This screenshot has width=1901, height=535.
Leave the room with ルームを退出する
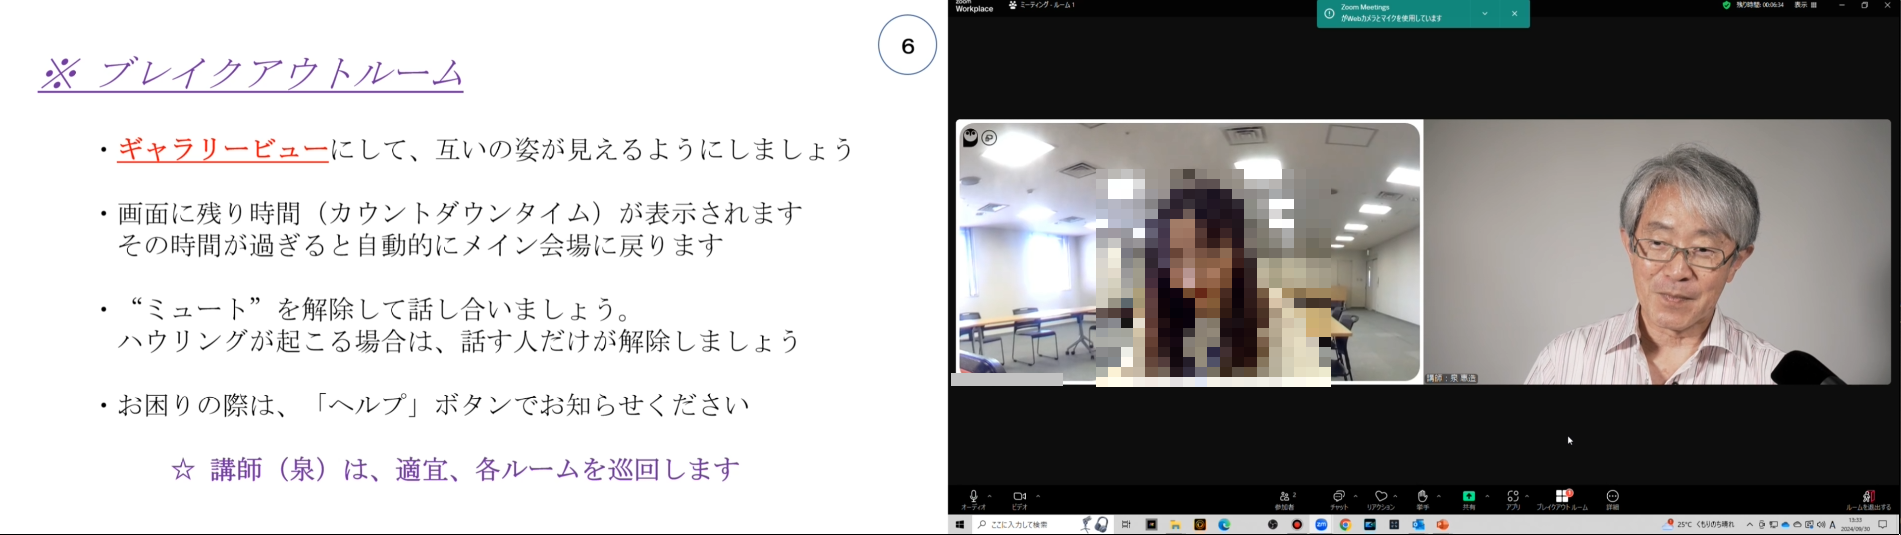pos(1869,500)
